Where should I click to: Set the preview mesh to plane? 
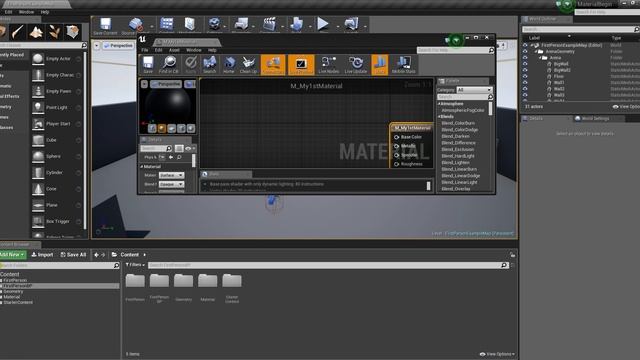(x=171, y=129)
